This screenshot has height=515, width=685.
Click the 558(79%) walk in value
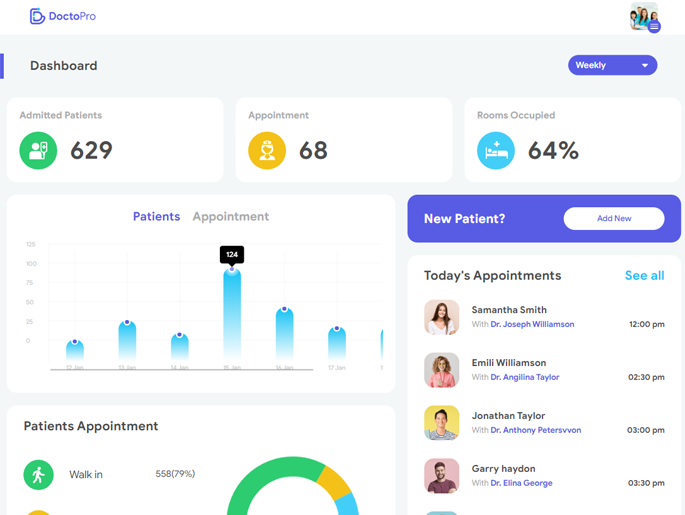tap(175, 474)
